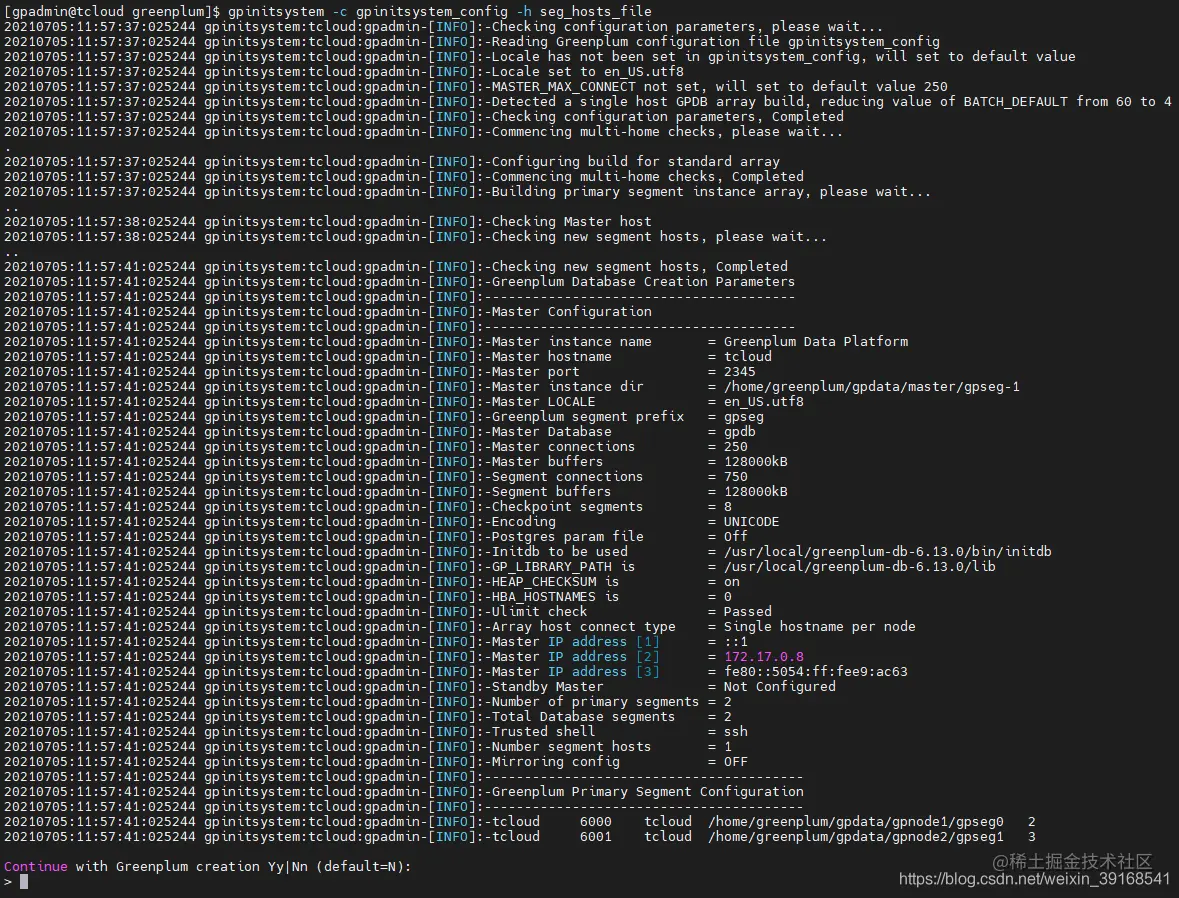Select the path /home/greenplum/gpdata/gpnode2/gpseg1
The image size is (1179, 898).
click(x=856, y=837)
